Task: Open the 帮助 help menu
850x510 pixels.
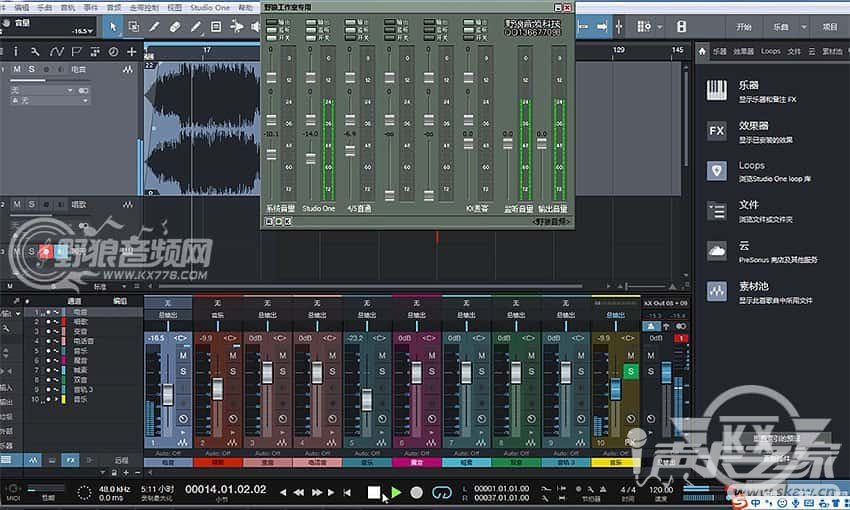Action: point(246,8)
